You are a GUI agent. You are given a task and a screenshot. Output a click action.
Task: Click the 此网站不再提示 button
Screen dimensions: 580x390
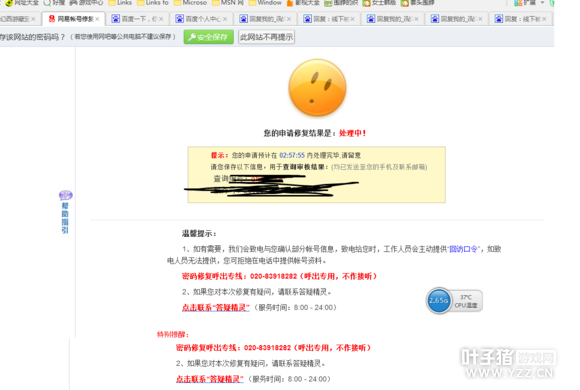[266, 37]
